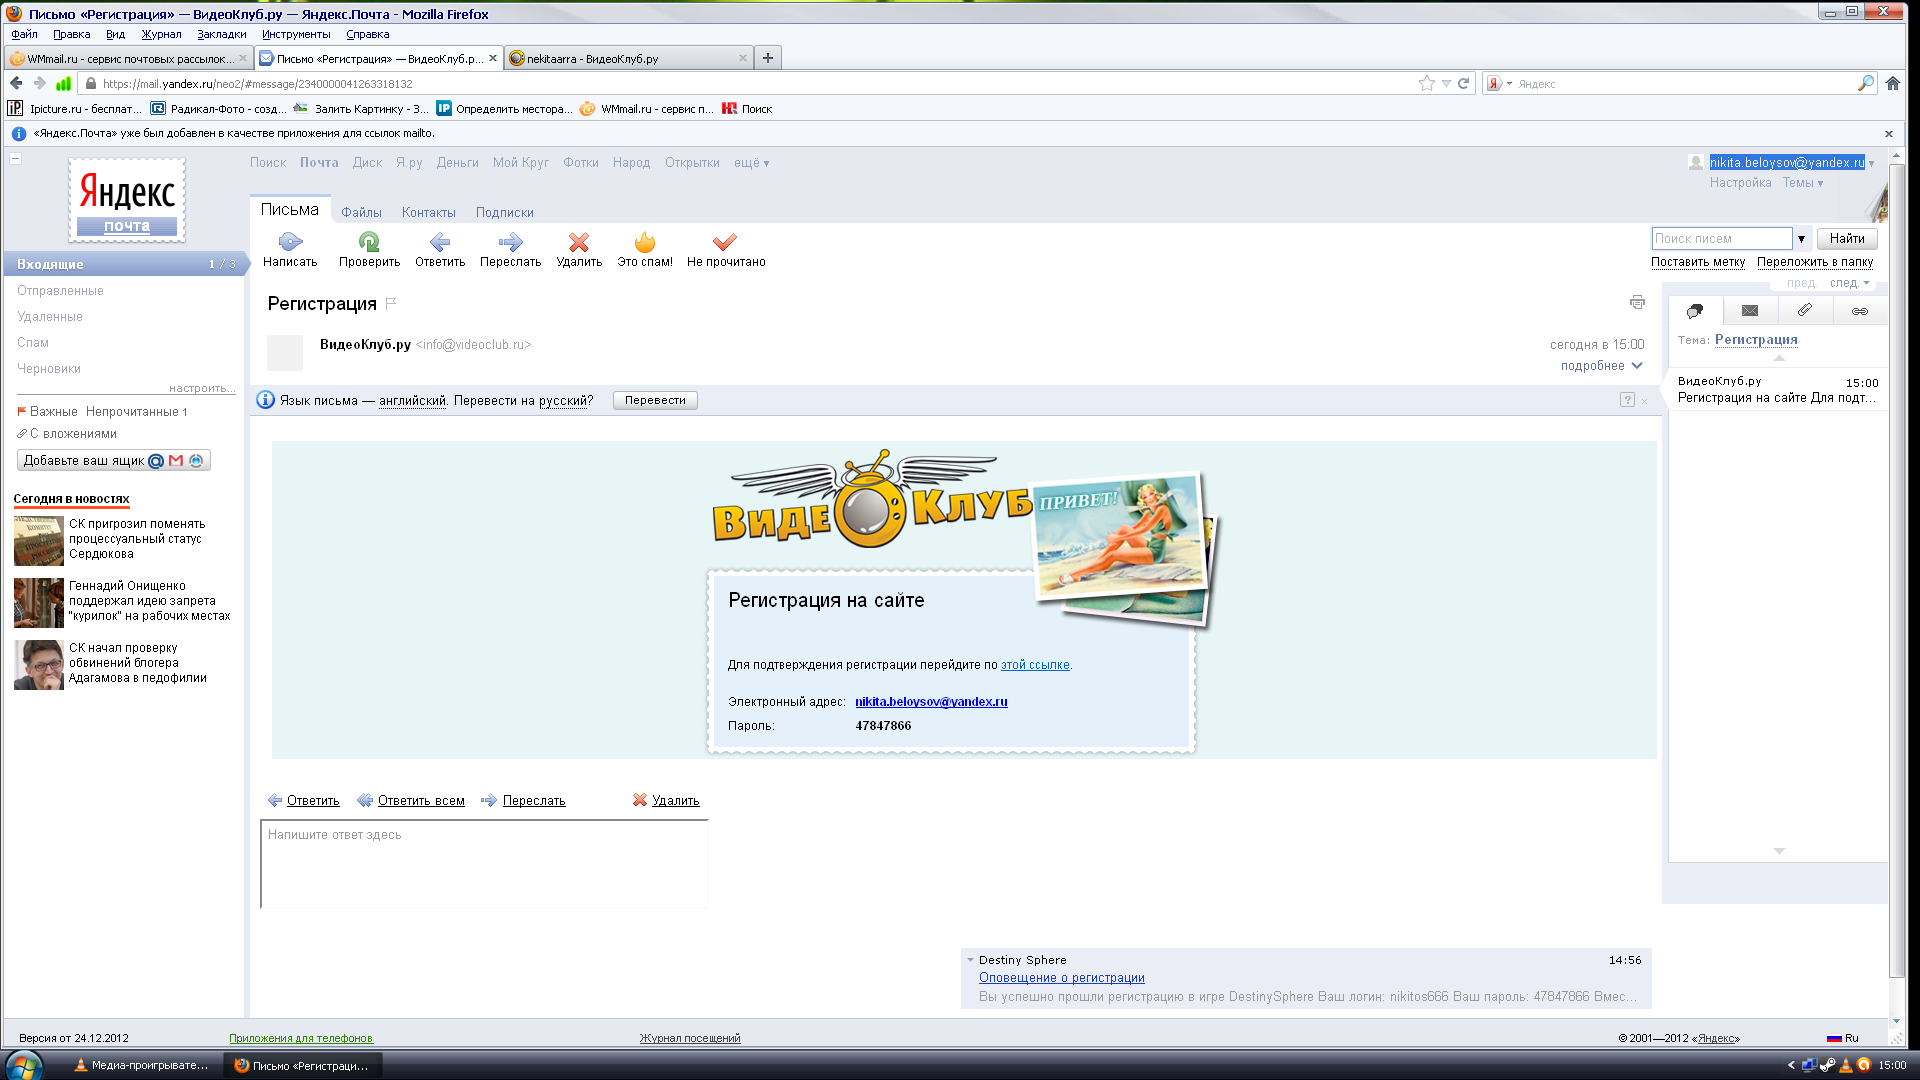The height and width of the screenshot is (1080, 1920).
Task: Toggle Не прочитано unread checkmark
Action: (725, 242)
